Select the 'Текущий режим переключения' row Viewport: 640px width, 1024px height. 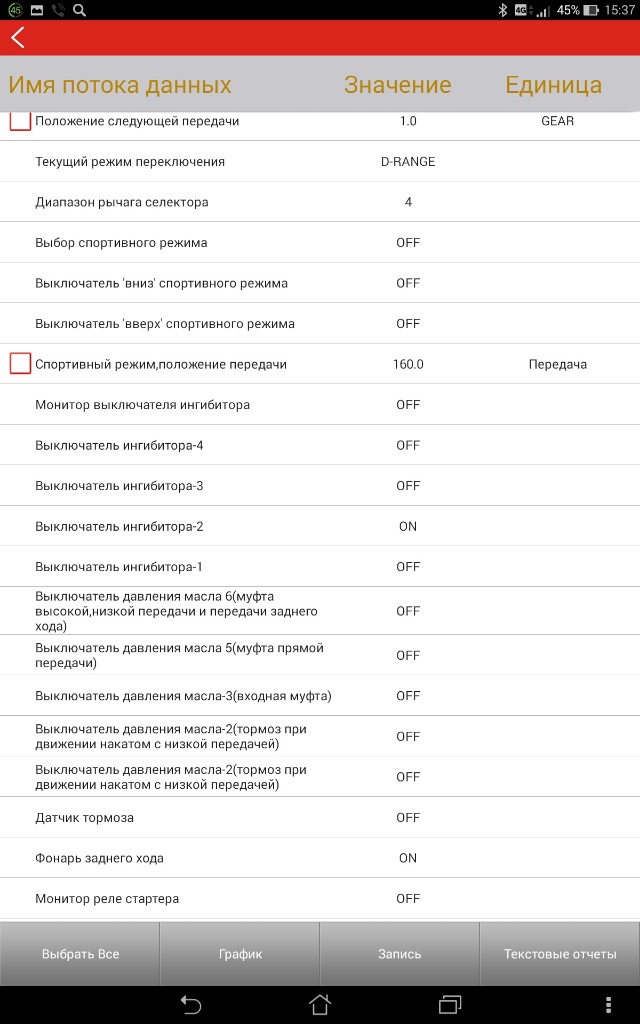click(130, 162)
